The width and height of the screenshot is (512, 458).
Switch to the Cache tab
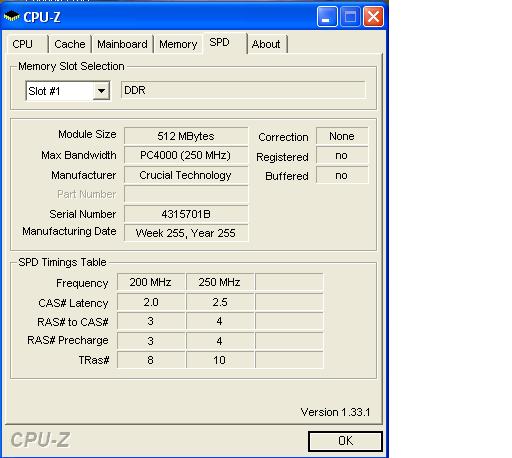click(70, 44)
